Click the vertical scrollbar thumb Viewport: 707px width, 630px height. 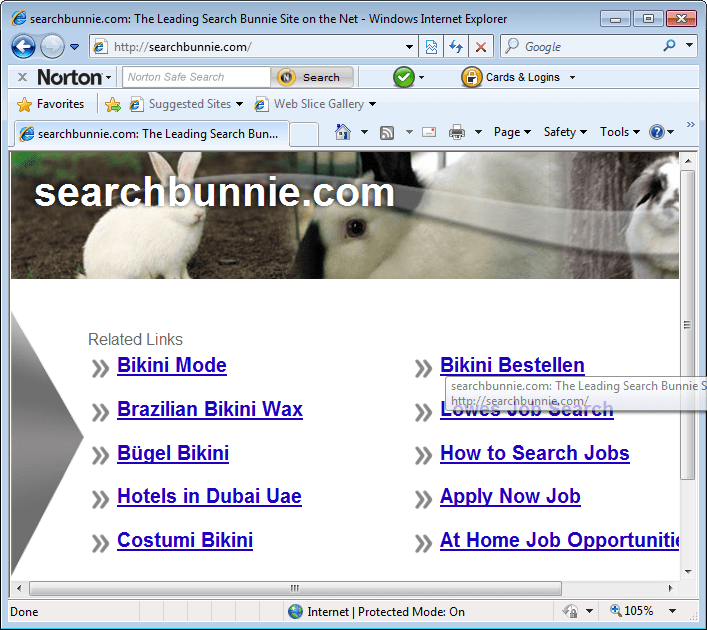point(688,325)
